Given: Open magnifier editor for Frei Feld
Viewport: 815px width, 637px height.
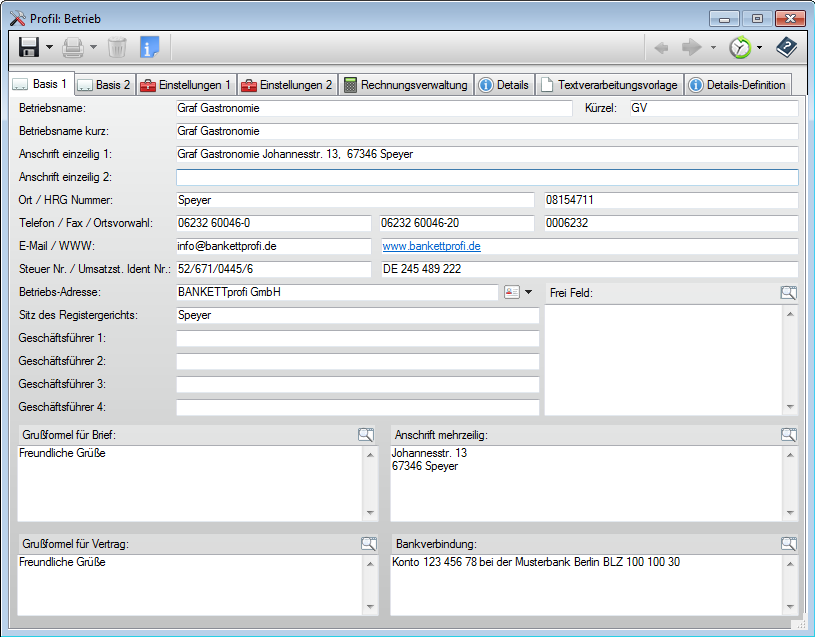Looking at the screenshot, I should tap(789, 292).
